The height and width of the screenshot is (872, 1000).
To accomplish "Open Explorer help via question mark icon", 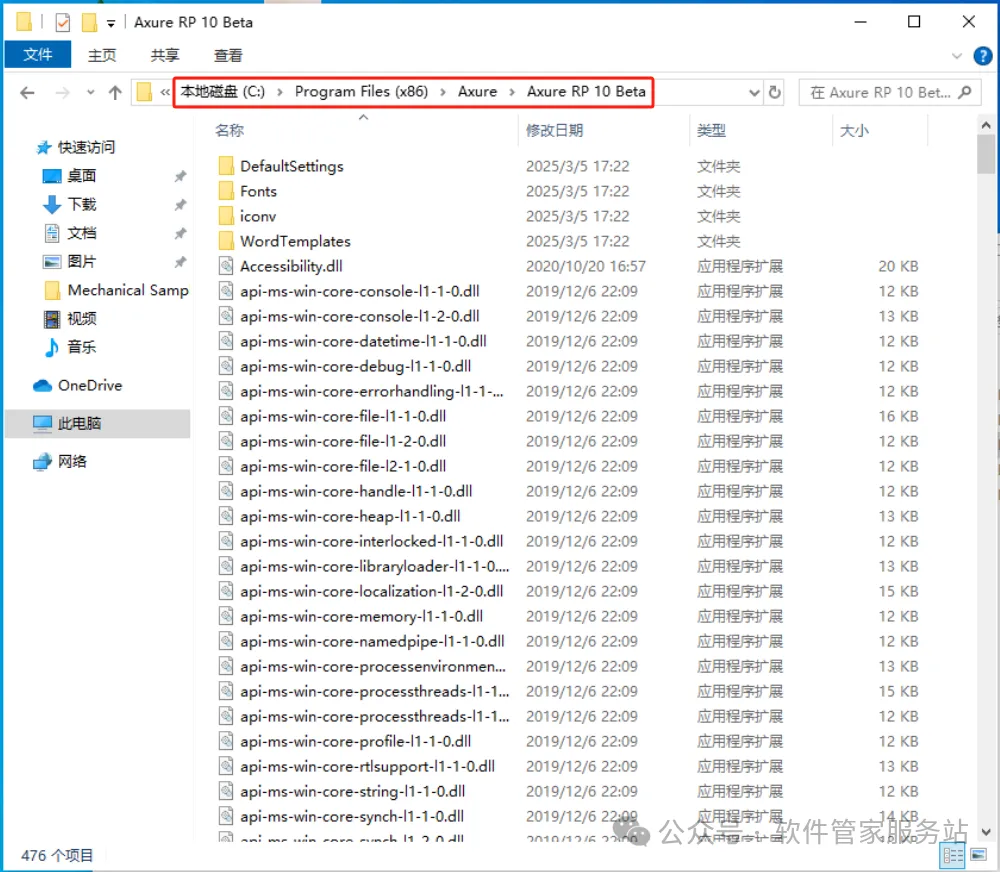I will [x=982, y=56].
